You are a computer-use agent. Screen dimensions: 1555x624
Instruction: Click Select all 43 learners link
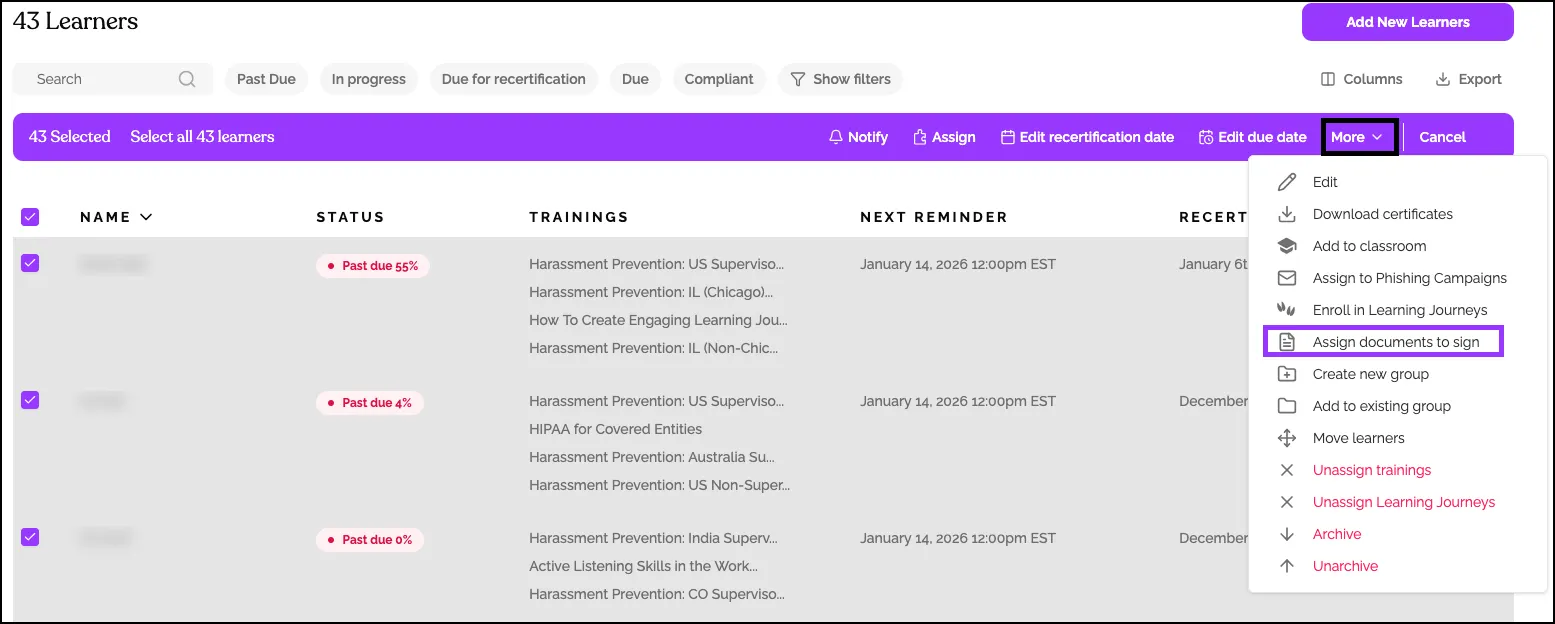coord(202,137)
